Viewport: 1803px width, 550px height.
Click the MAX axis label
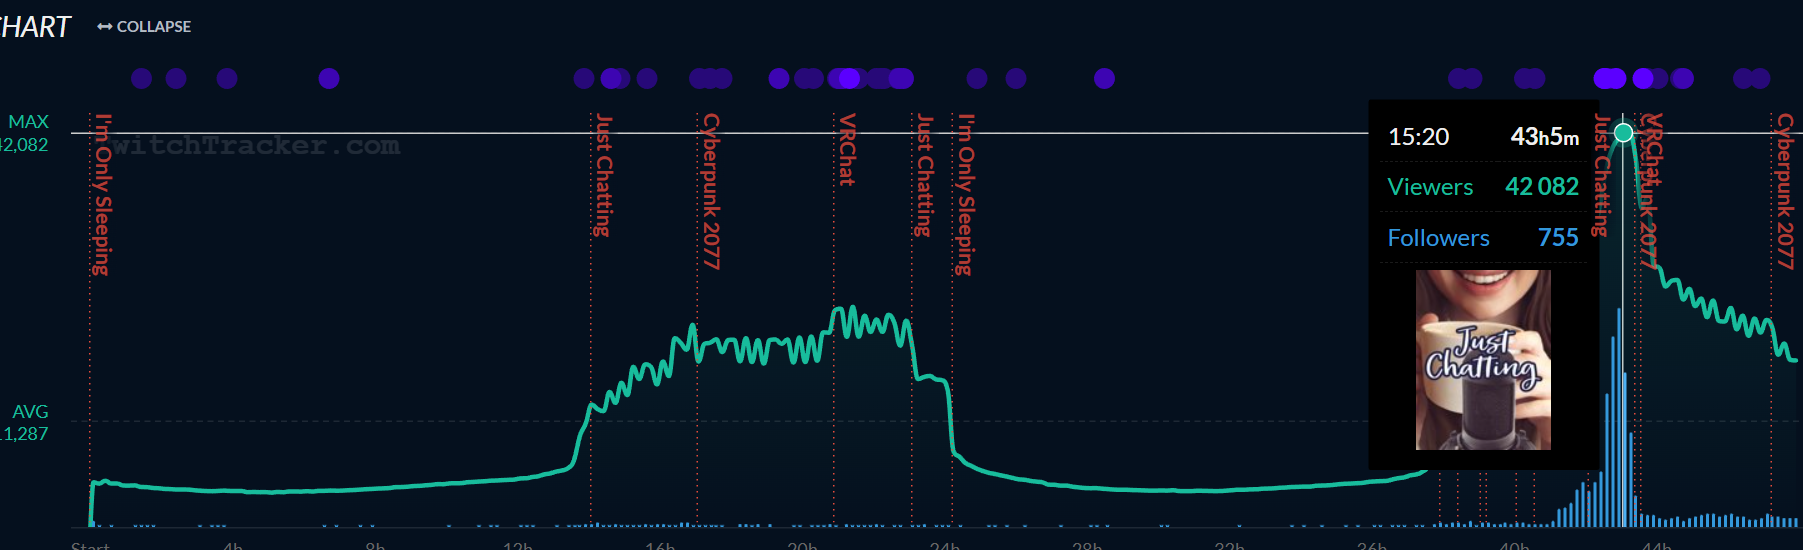tap(28, 122)
